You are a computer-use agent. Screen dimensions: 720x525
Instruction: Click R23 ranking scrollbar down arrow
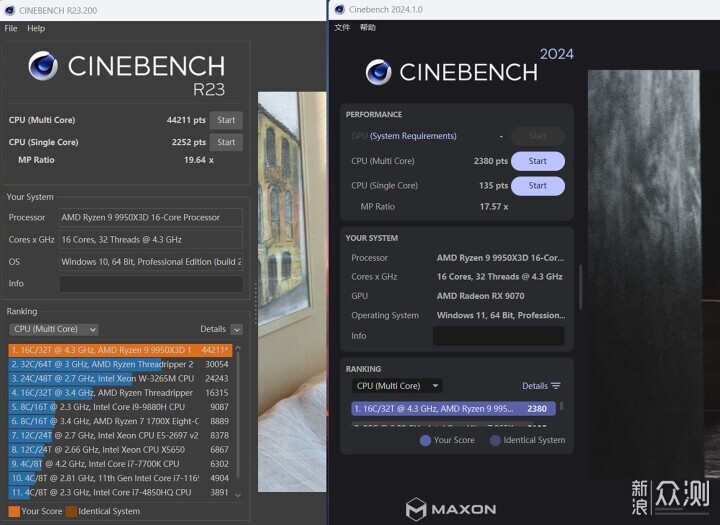coord(238,495)
